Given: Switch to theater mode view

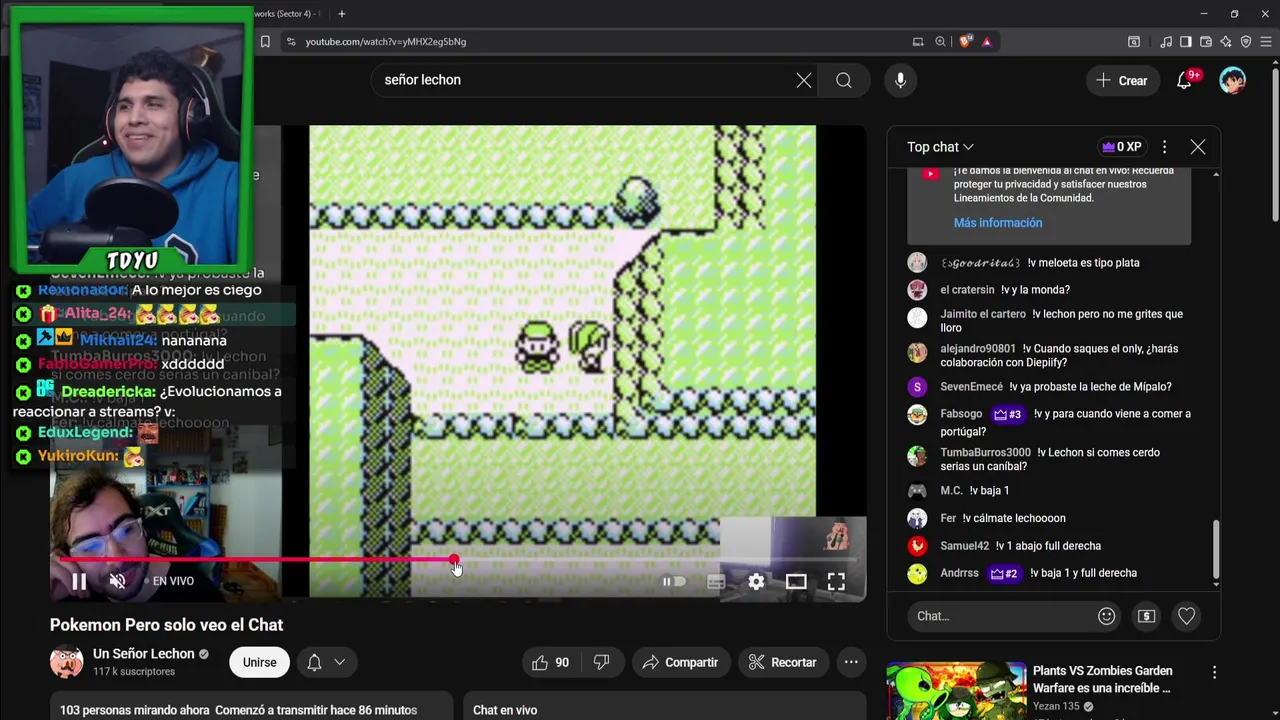Looking at the screenshot, I should coord(796,581).
